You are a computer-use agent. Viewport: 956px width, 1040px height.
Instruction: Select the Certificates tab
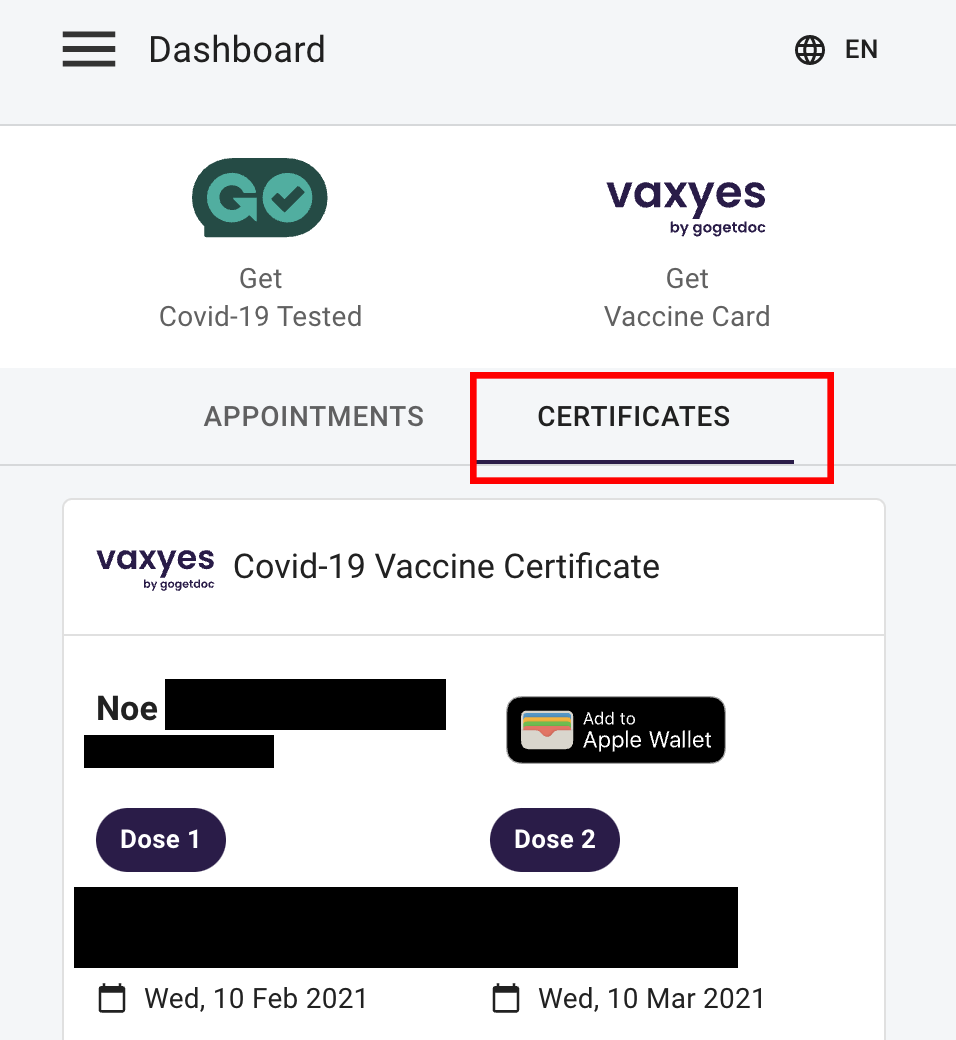634,416
